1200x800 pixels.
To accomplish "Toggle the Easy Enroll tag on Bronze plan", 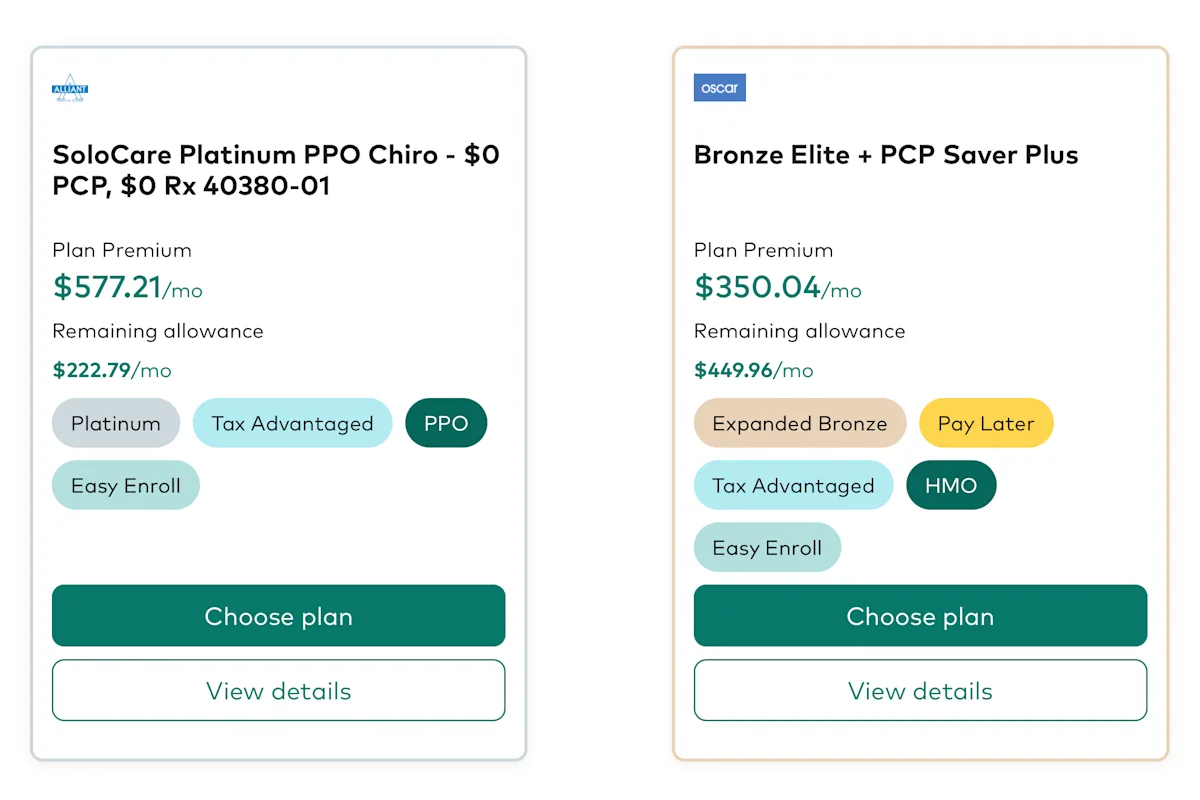I will pyautogui.click(x=767, y=547).
